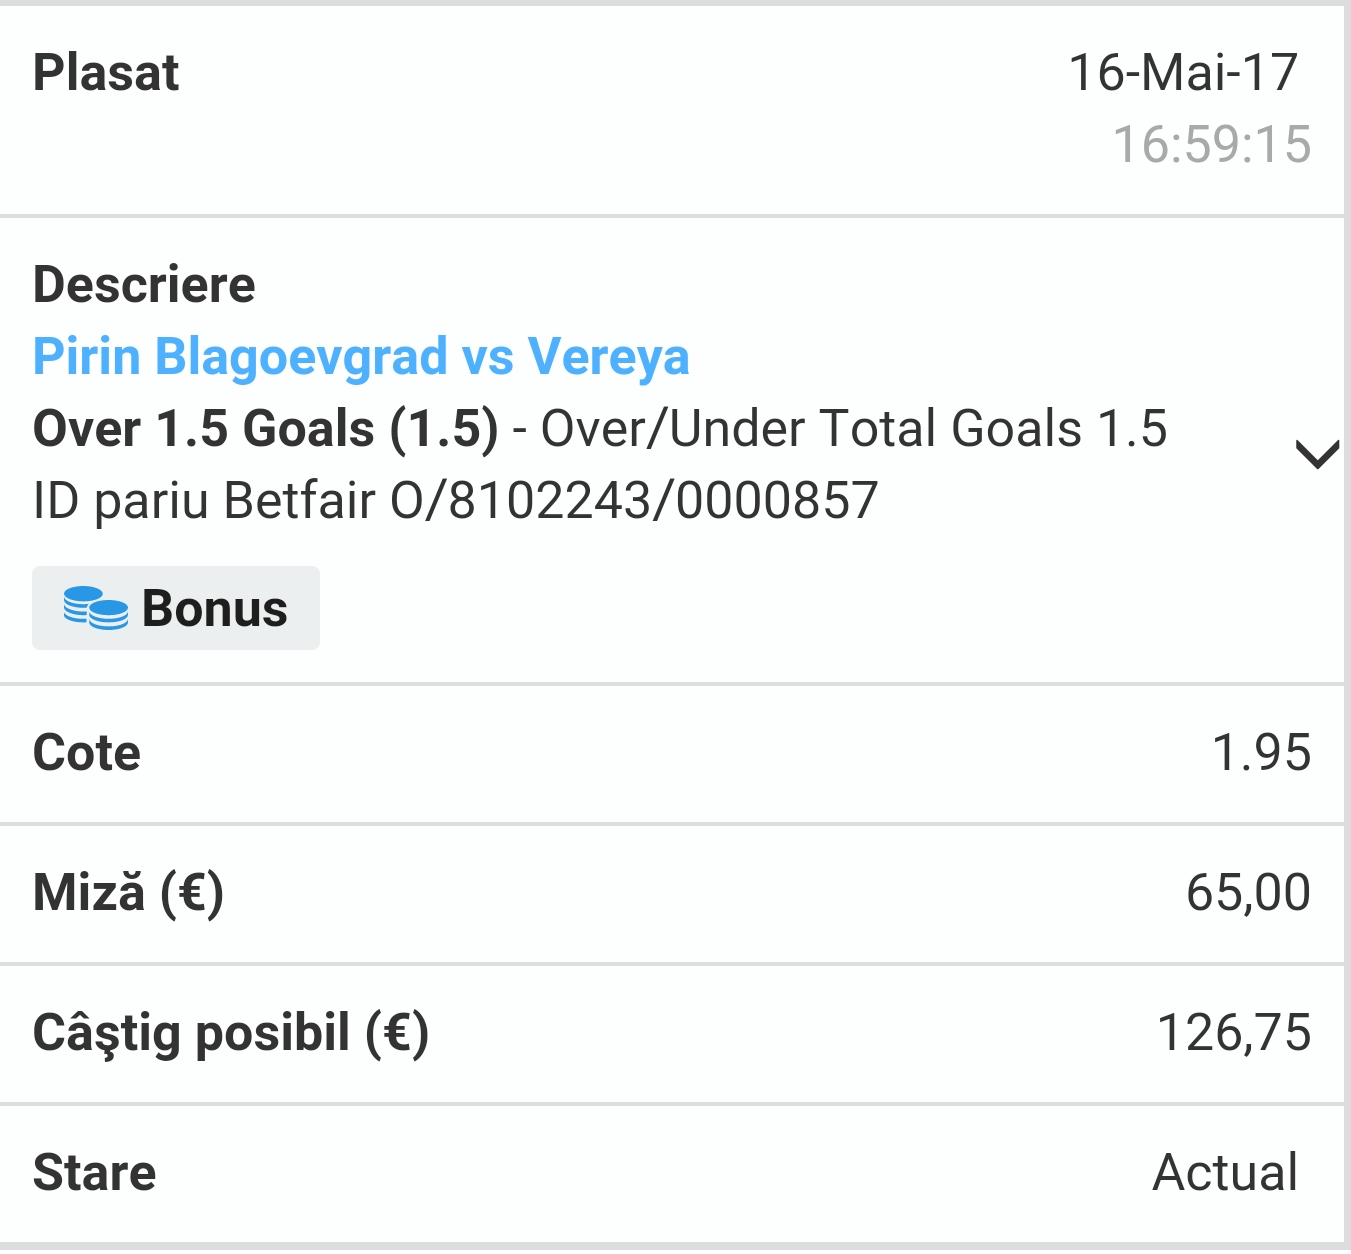This screenshot has height=1254, width=1351.
Task: Click the possible winnings 126,75
Action: (x=1234, y=1033)
